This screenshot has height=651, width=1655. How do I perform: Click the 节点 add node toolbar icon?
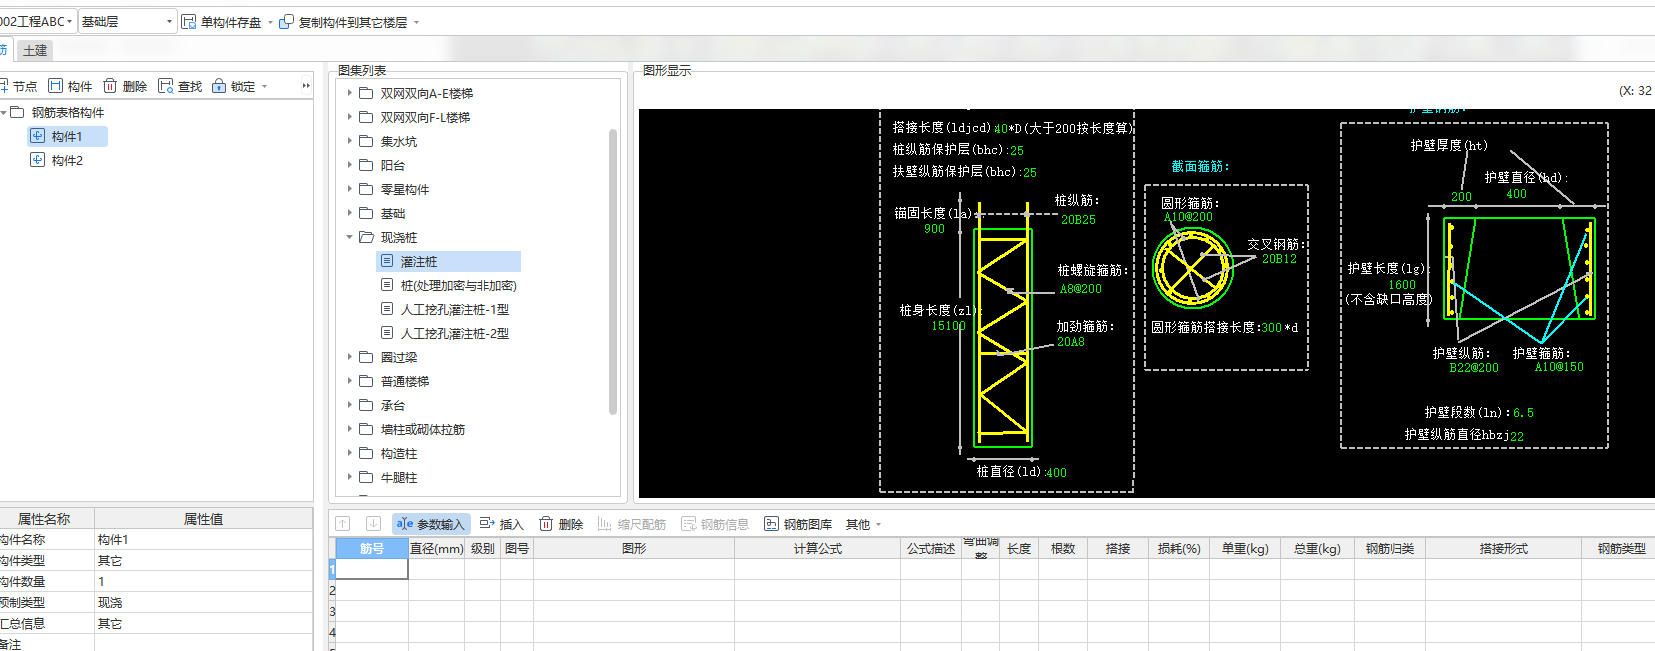point(4,86)
